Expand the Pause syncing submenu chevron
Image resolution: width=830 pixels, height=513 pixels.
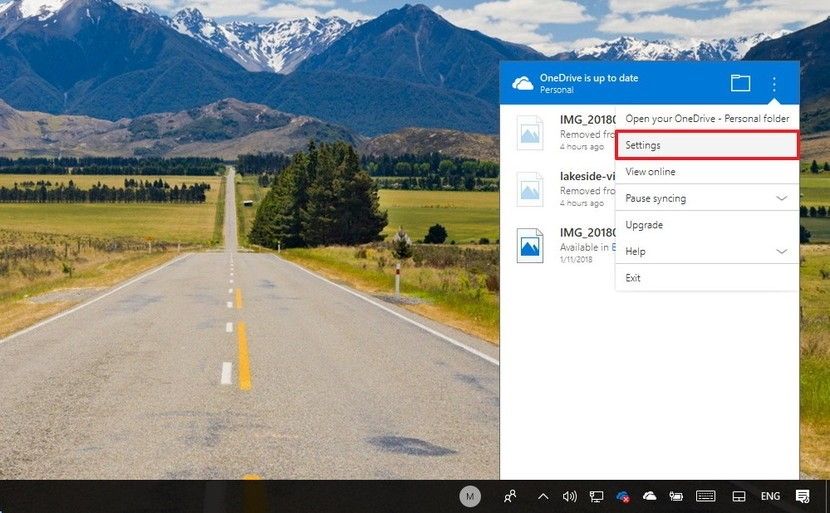(x=781, y=199)
